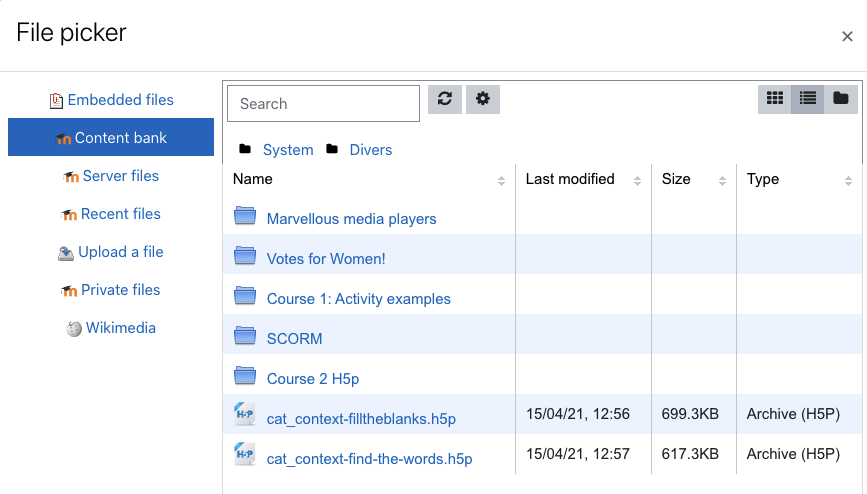Open Upload a file repository
The height and width of the screenshot is (494, 867).
click(111, 252)
